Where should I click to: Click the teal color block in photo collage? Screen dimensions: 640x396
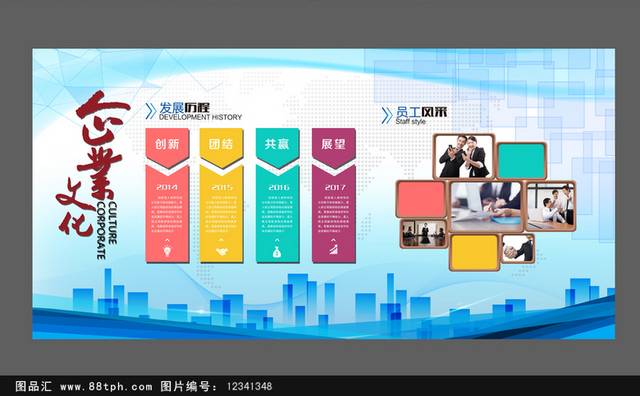(522, 161)
